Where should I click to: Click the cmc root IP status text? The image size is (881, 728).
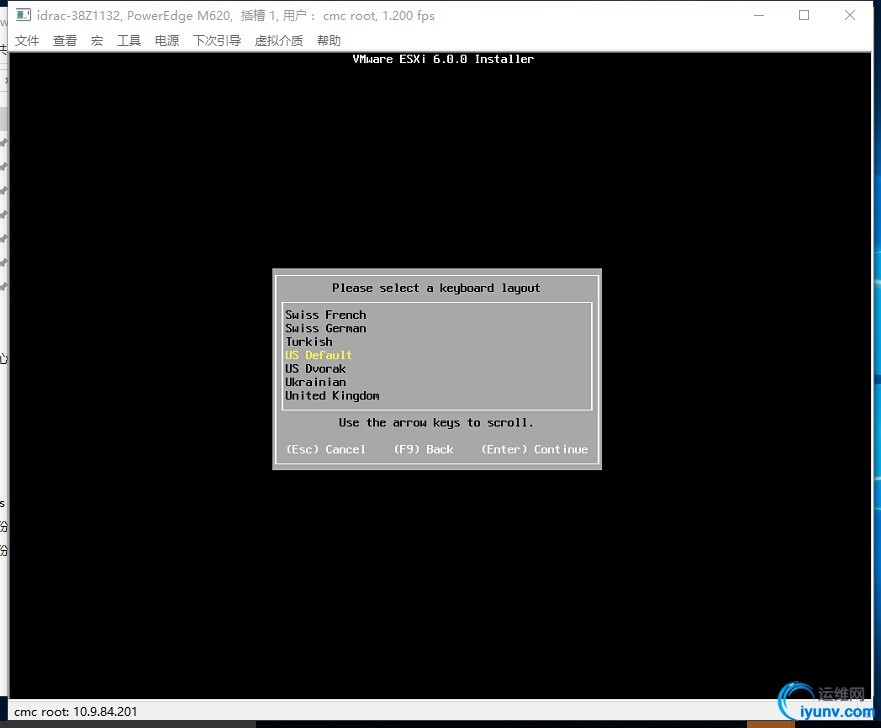(75, 712)
